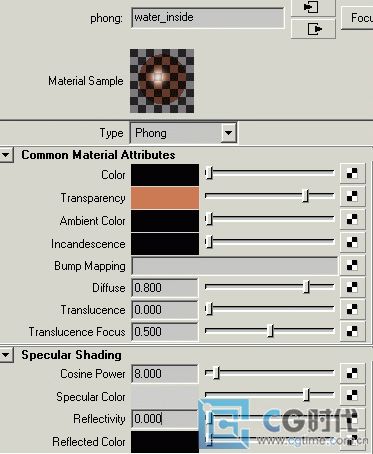
Task: Click the Reflectivity value field 0.000
Action: [x=165, y=419]
